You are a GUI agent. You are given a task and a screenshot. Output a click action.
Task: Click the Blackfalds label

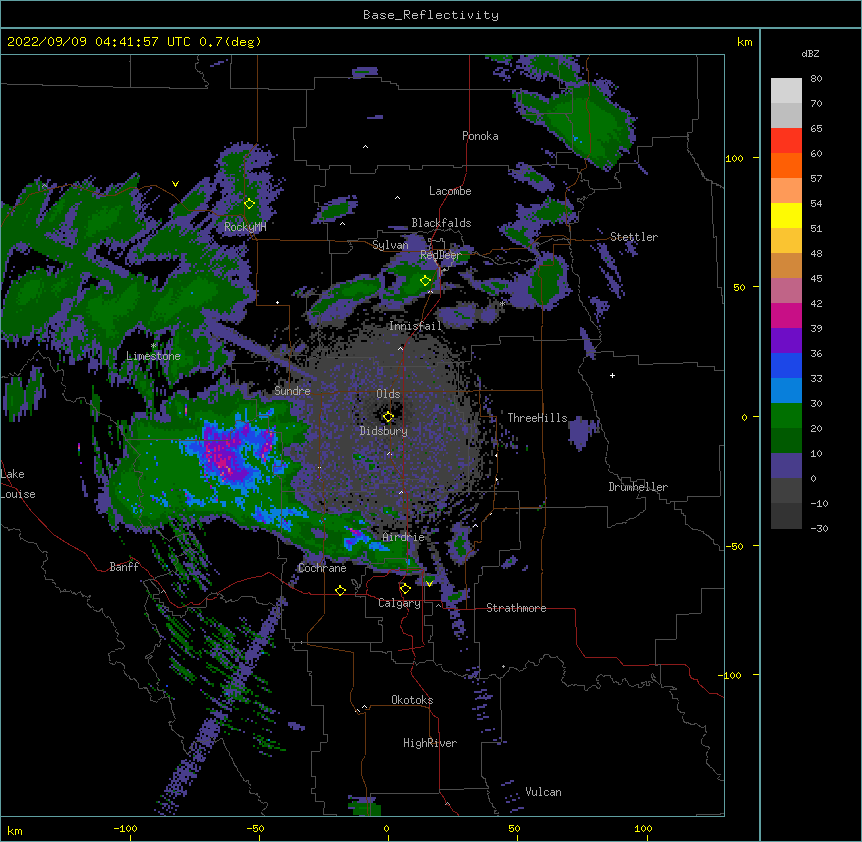(x=441, y=223)
